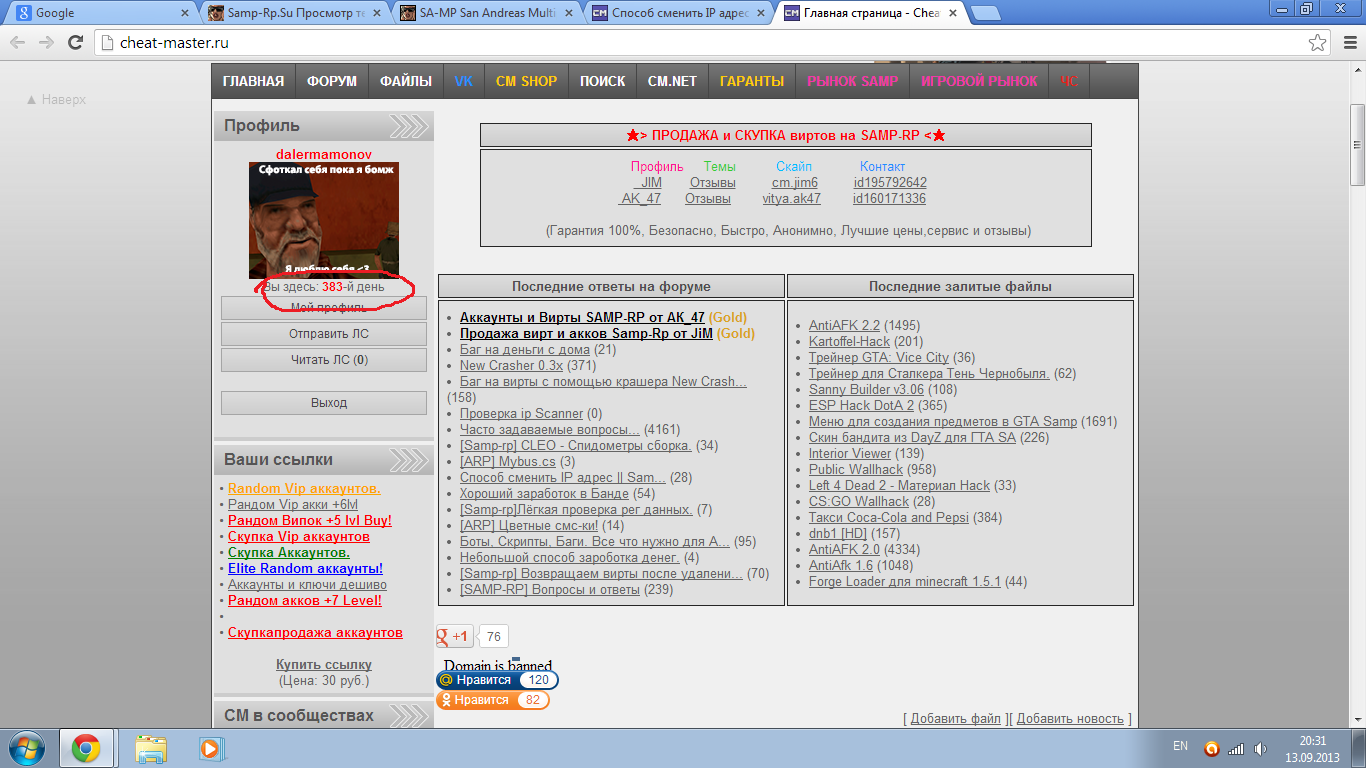Open the id195792642 contact link
This screenshot has height=768, width=1366.
(890, 183)
